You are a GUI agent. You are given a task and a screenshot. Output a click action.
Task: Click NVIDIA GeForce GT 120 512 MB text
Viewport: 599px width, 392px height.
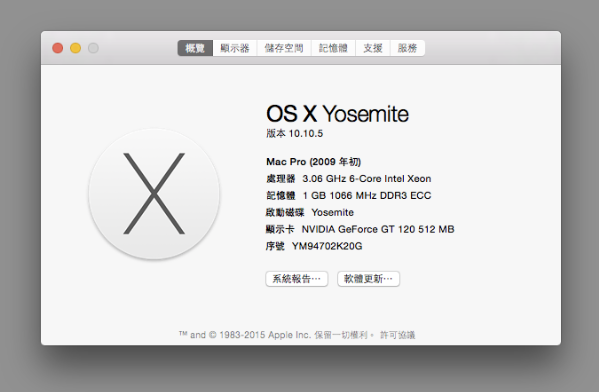click(x=378, y=229)
